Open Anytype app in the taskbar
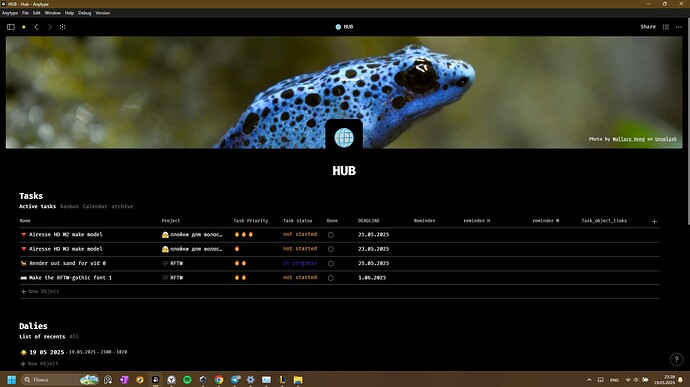 pyautogui.click(x=155, y=380)
